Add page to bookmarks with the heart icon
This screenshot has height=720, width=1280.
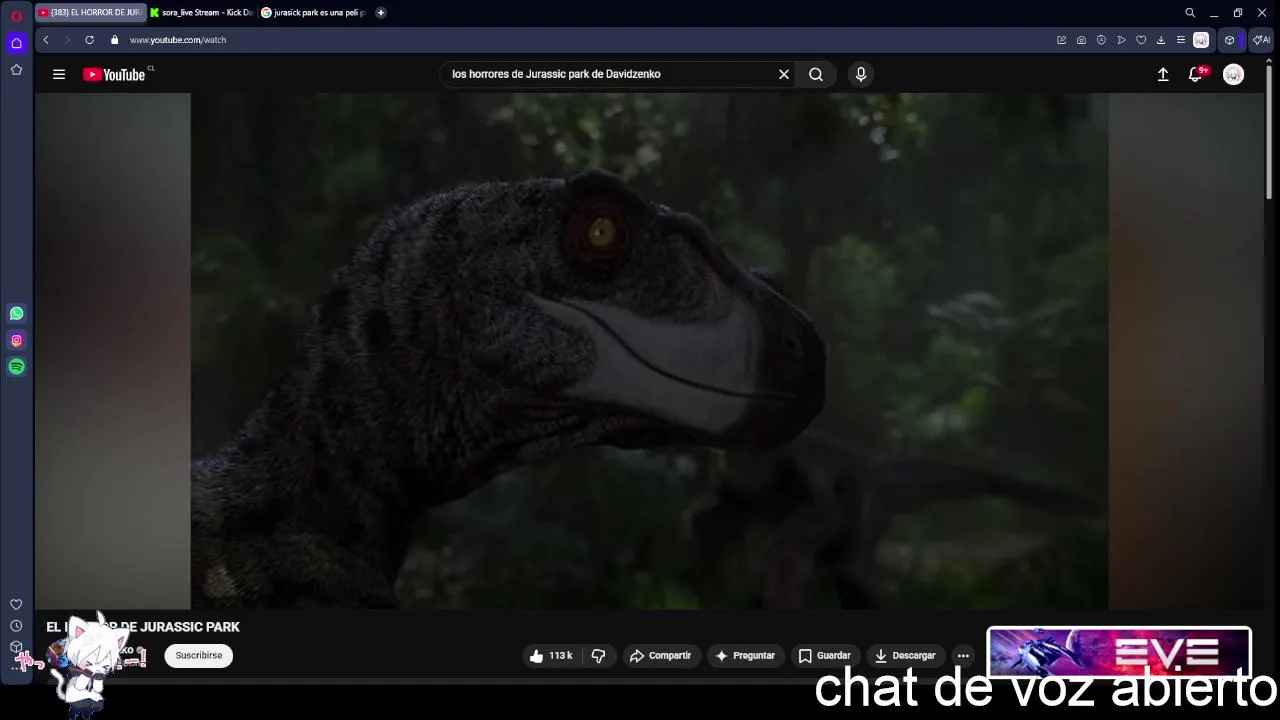[x=1141, y=40]
